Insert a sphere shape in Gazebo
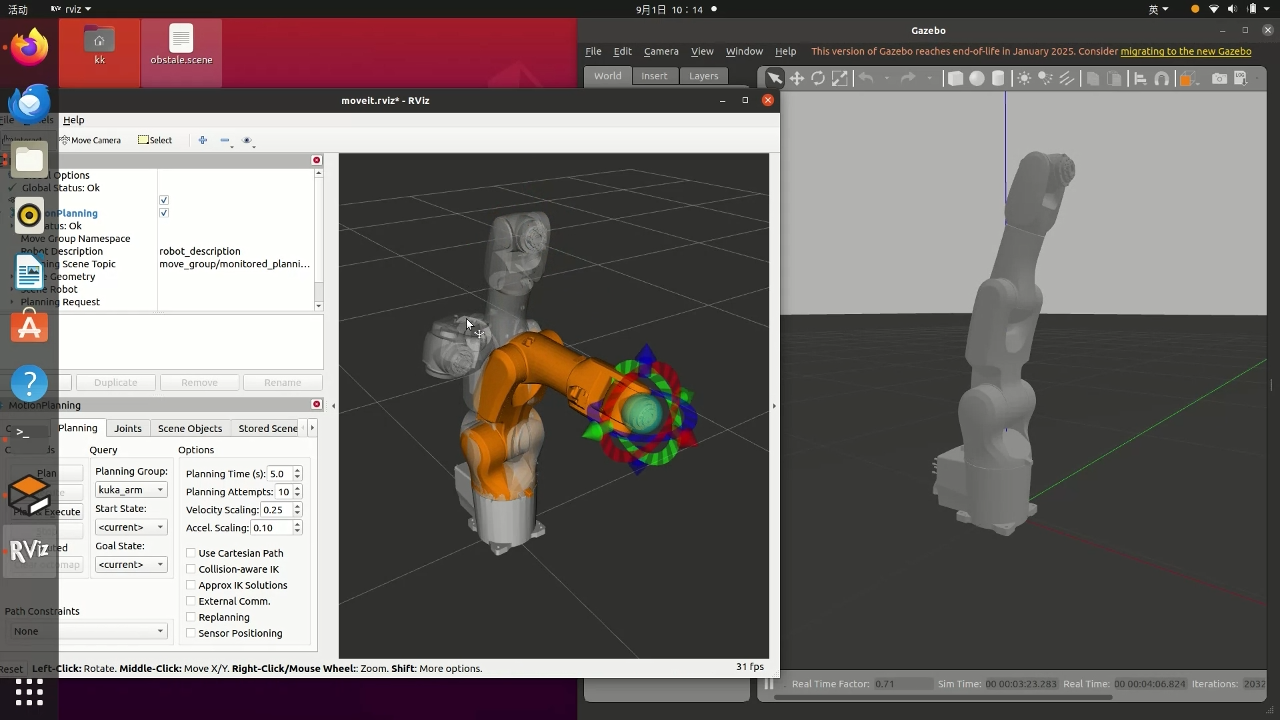This screenshot has height=720, width=1280. pos(977,78)
